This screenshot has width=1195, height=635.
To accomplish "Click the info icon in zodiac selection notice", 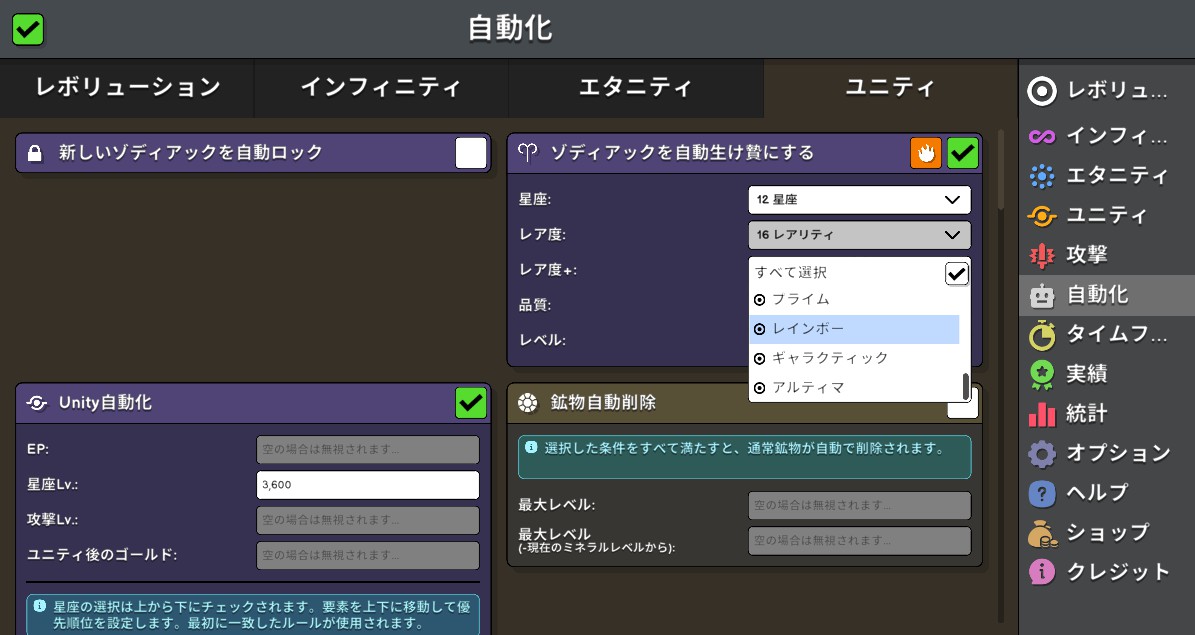I will (x=40, y=607).
